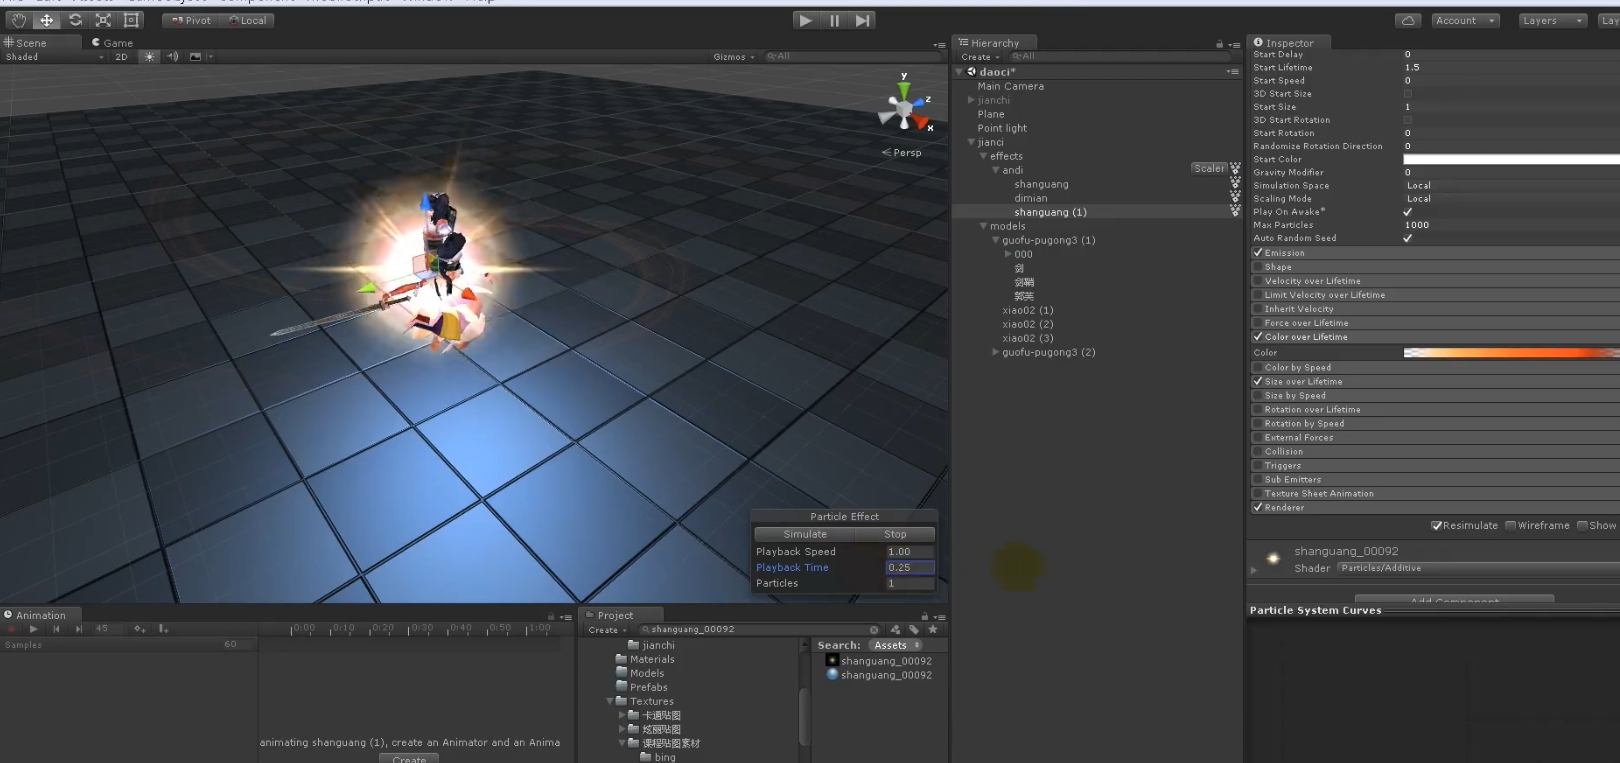
Task: Select the Scale tool
Action: click(x=103, y=20)
